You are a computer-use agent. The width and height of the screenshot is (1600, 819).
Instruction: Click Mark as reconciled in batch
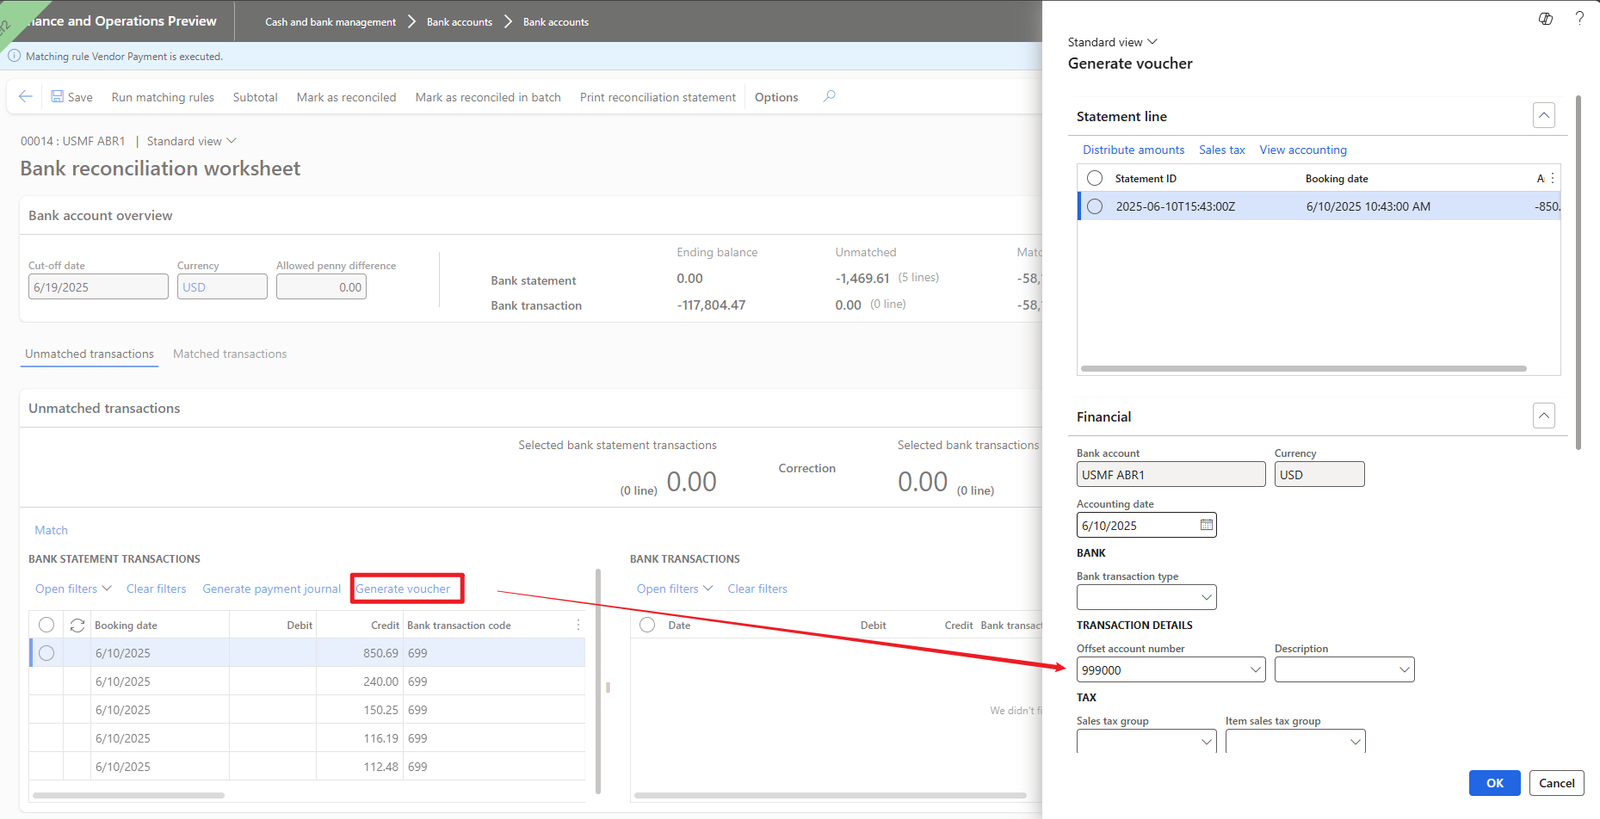tap(488, 97)
